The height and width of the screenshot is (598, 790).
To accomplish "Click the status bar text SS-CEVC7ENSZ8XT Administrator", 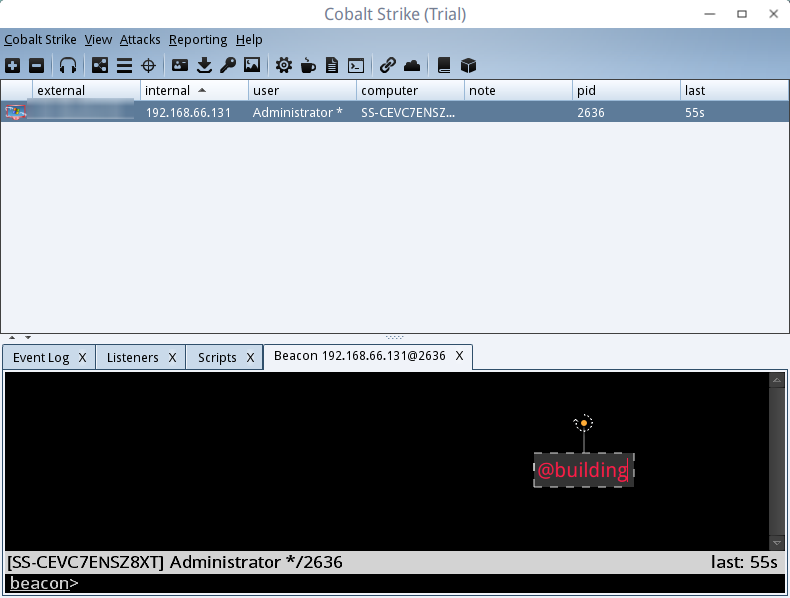I will point(175,562).
